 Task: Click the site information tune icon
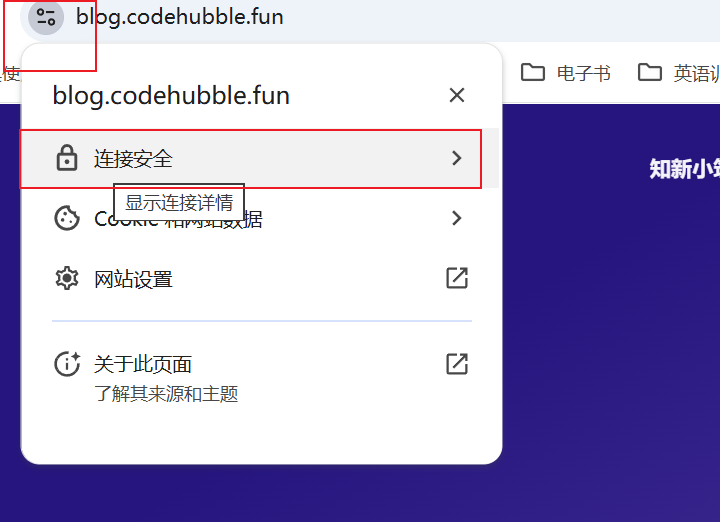tap(46, 17)
